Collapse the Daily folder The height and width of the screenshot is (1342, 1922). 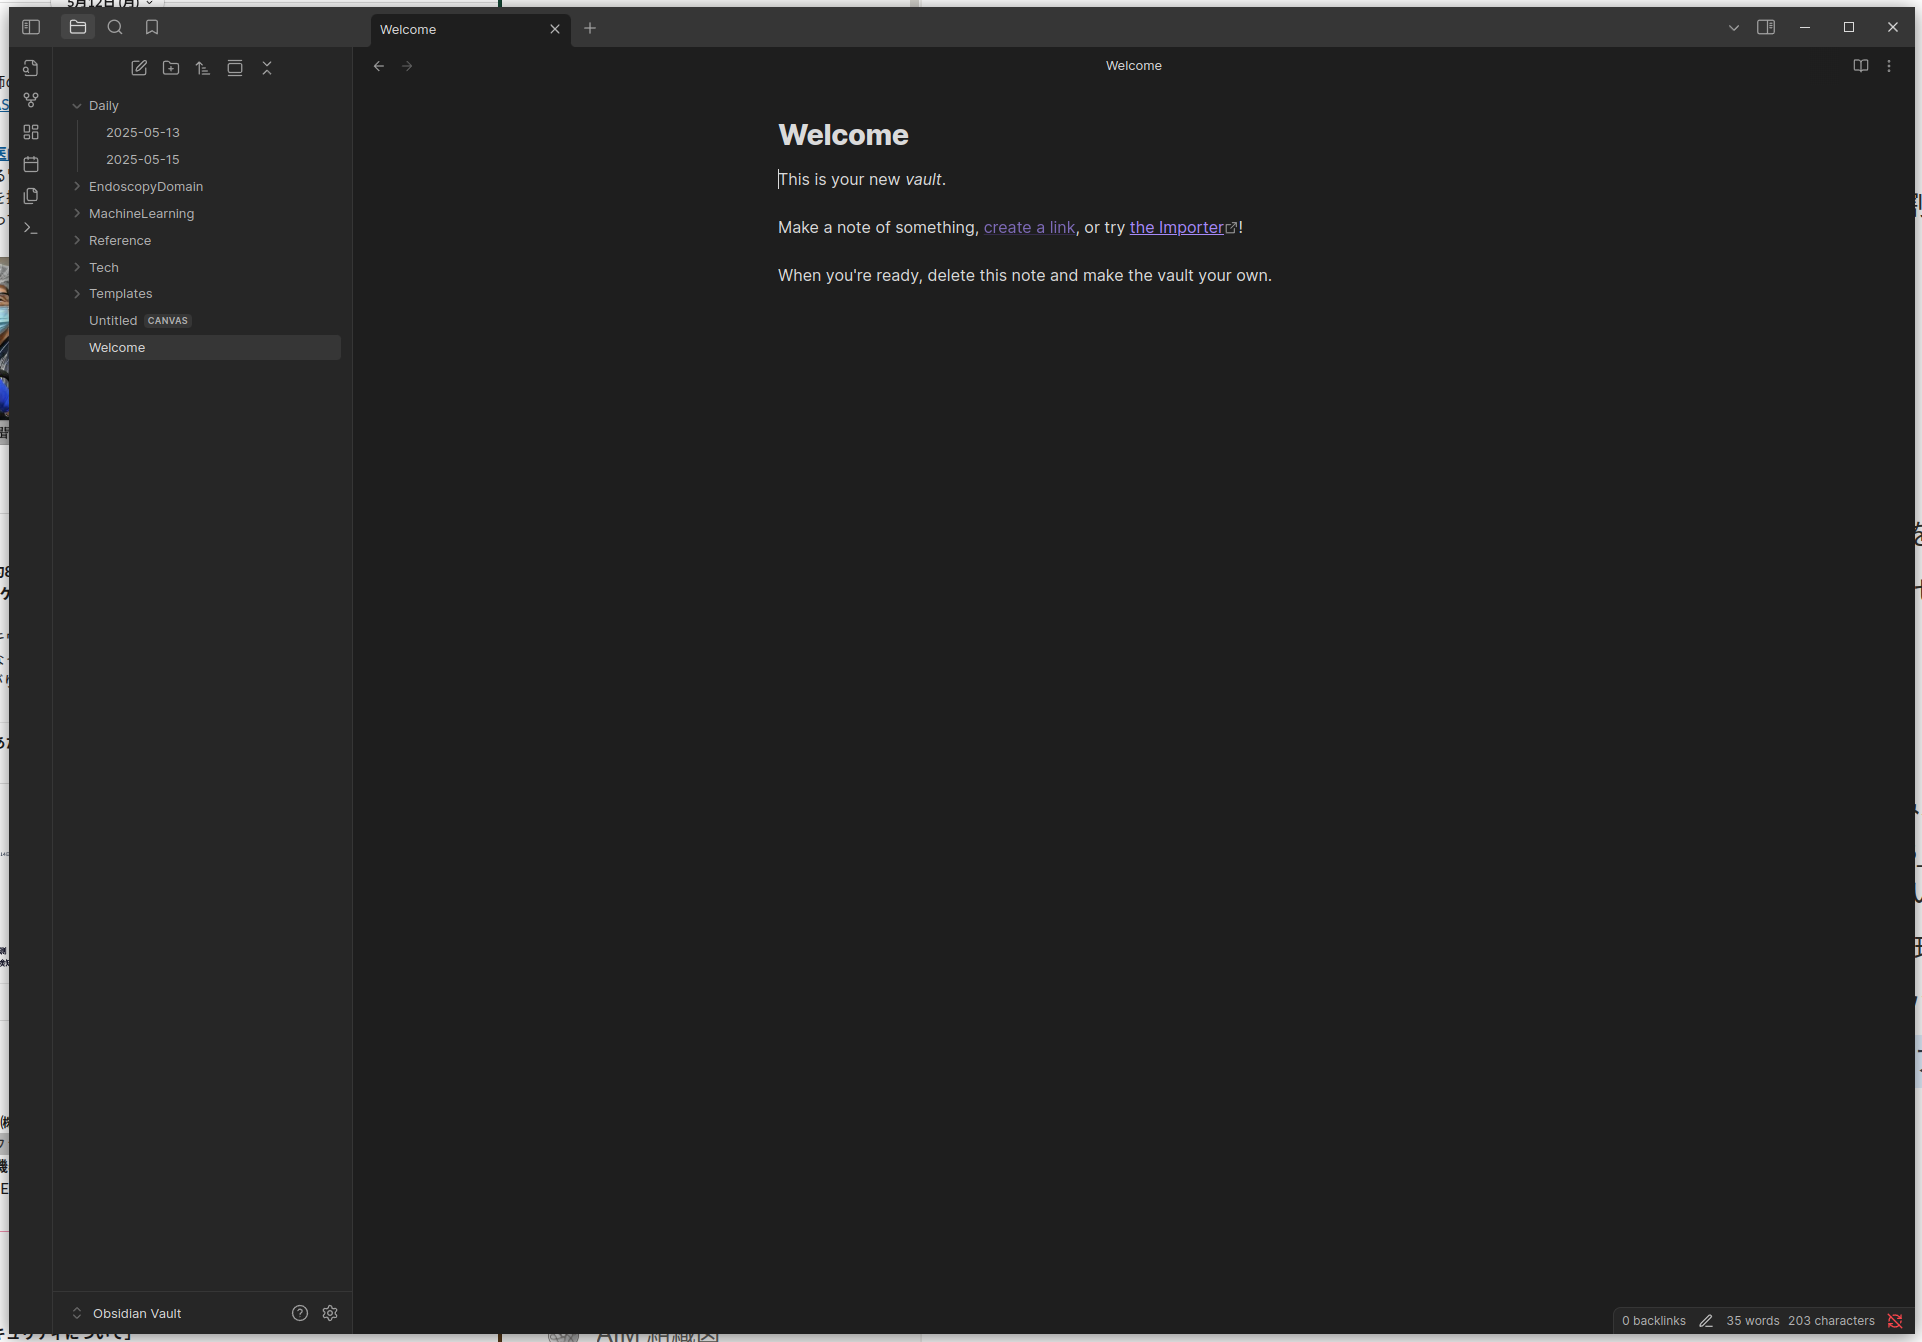(x=77, y=106)
